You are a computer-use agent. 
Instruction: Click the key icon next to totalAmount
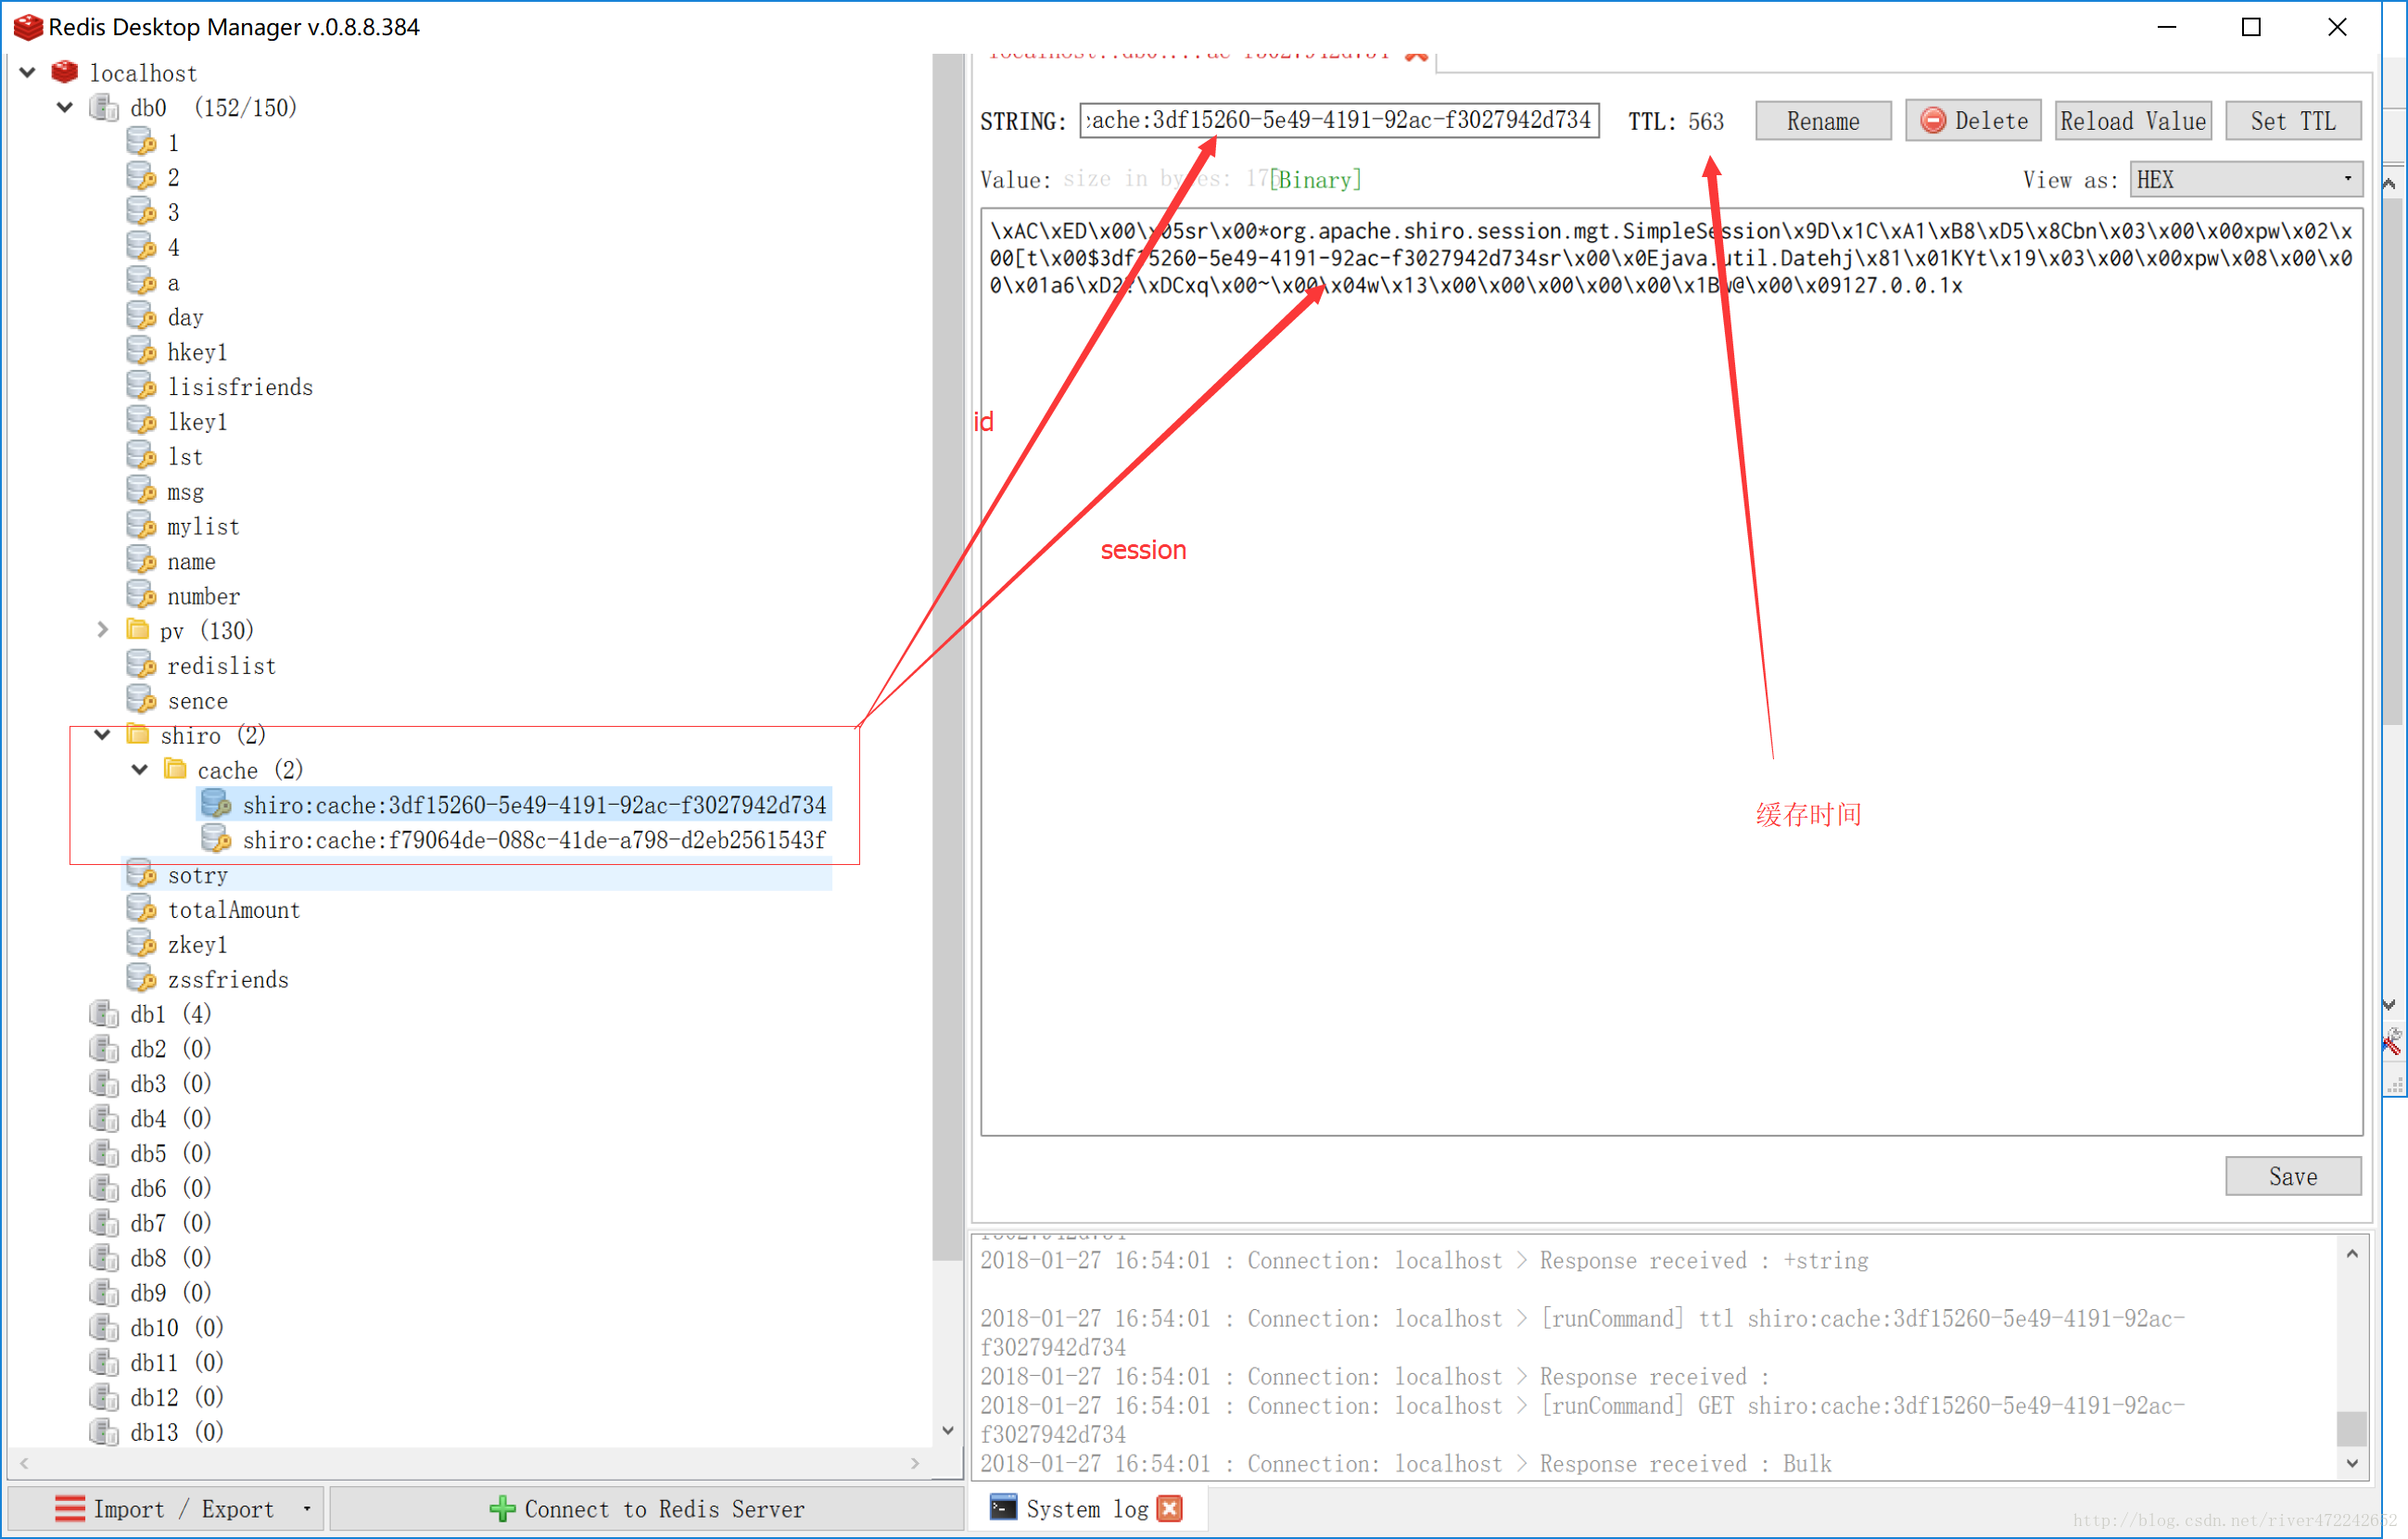(142, 909)
